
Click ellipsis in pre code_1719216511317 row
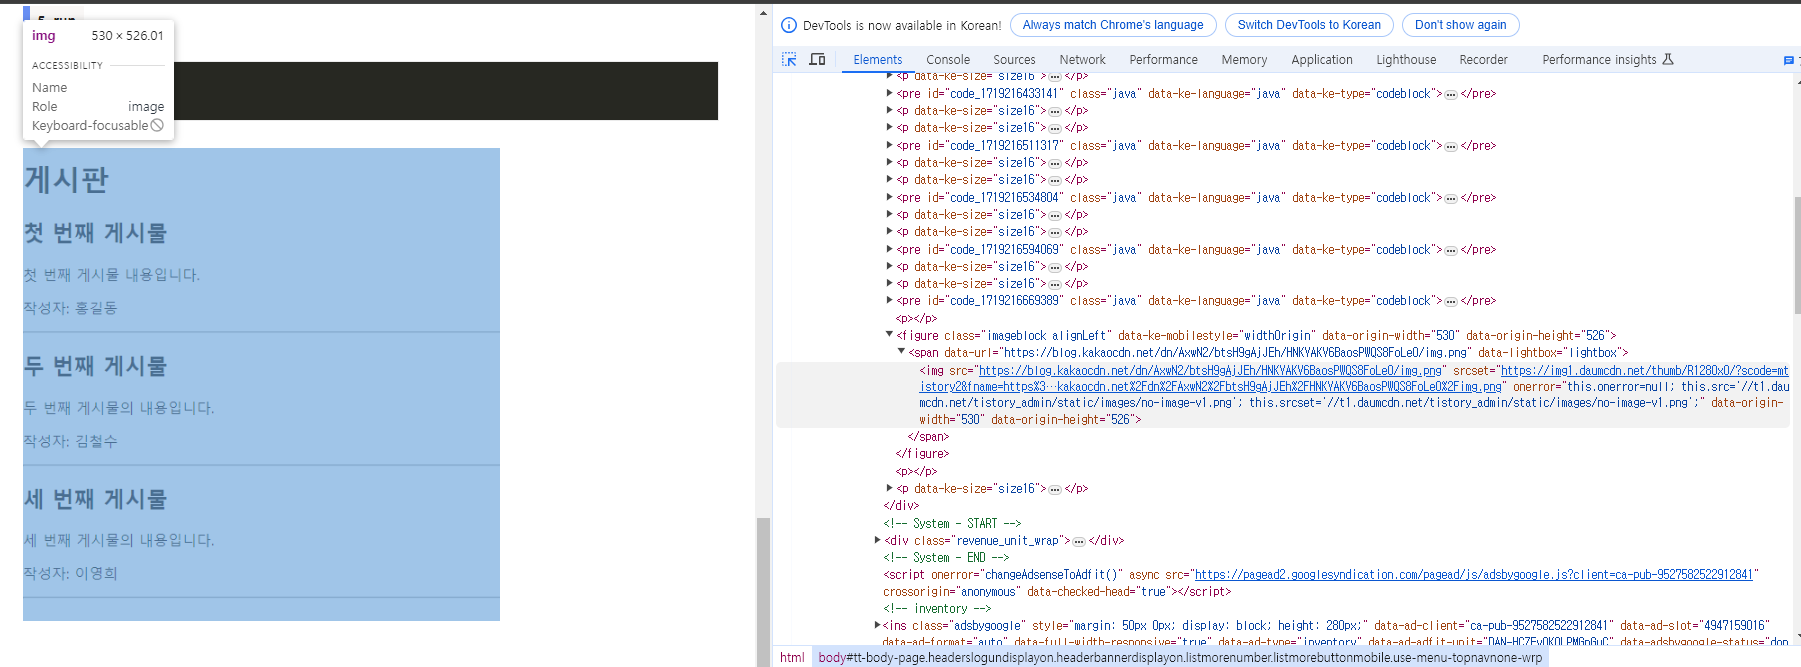[x=1451, y=146]
